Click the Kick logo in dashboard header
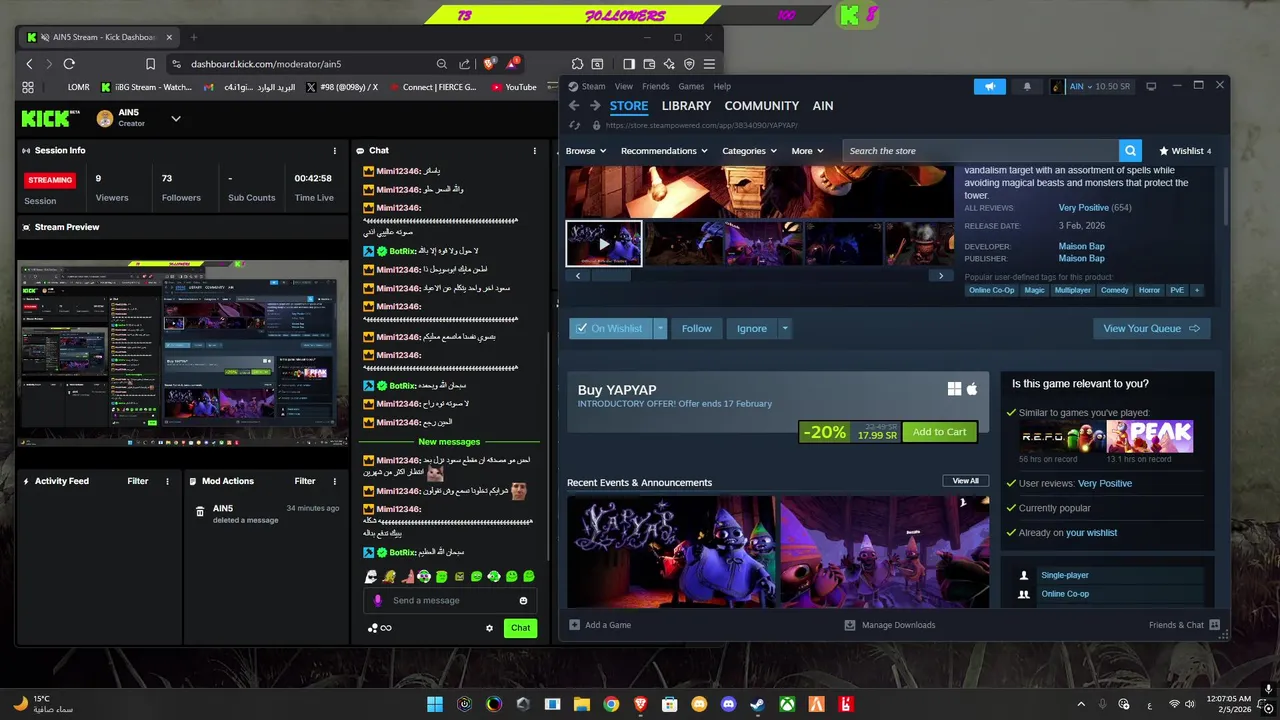Image resolution: width=1280 pixels, height=720 pixels. click(51, 119)
